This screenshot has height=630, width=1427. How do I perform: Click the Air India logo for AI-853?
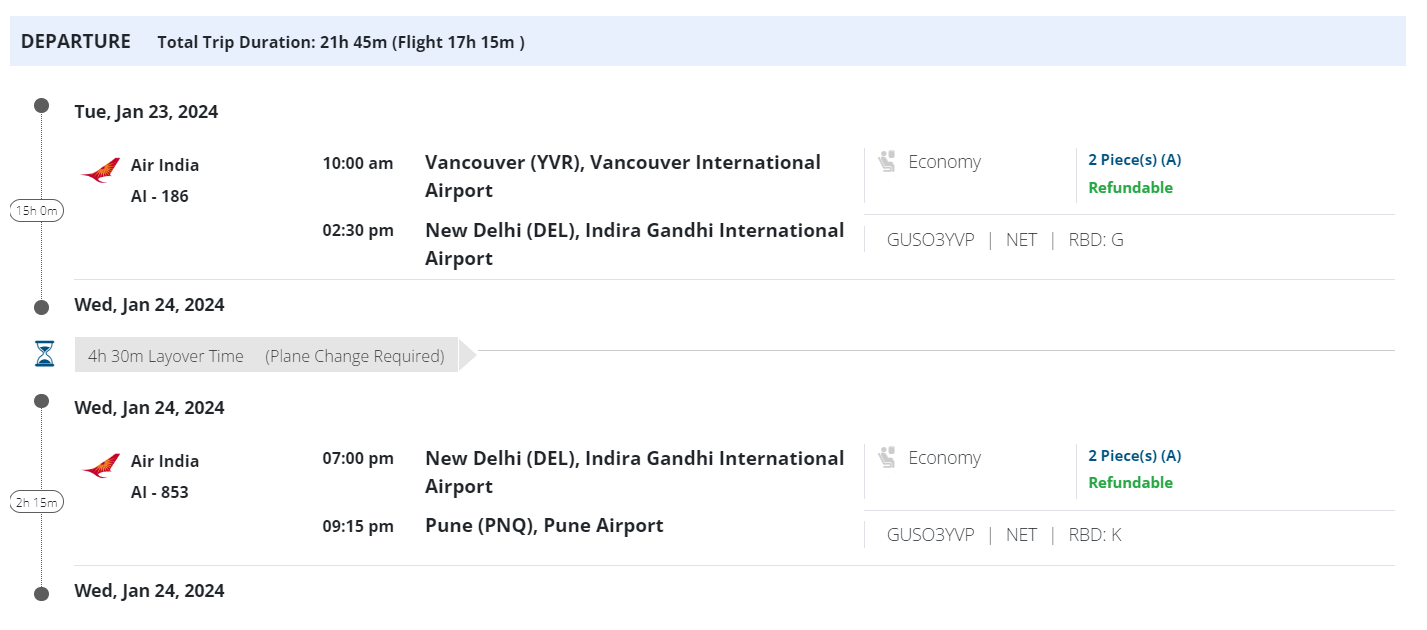click(100, 467)
